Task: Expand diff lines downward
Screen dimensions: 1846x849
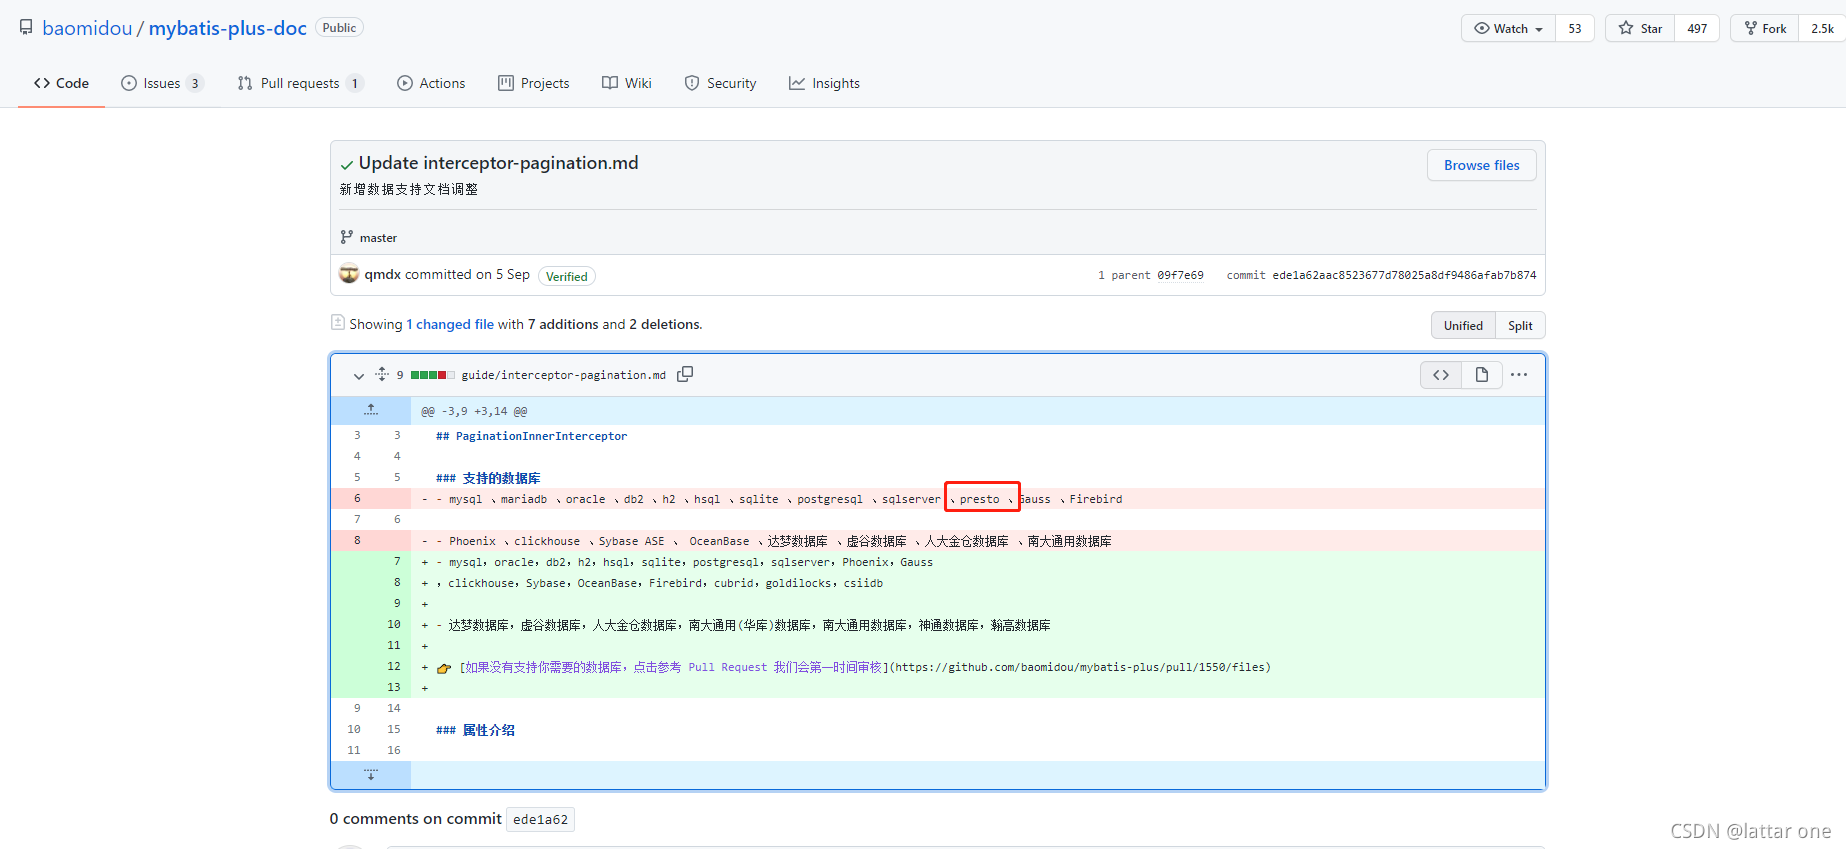Action: (371, 775)
